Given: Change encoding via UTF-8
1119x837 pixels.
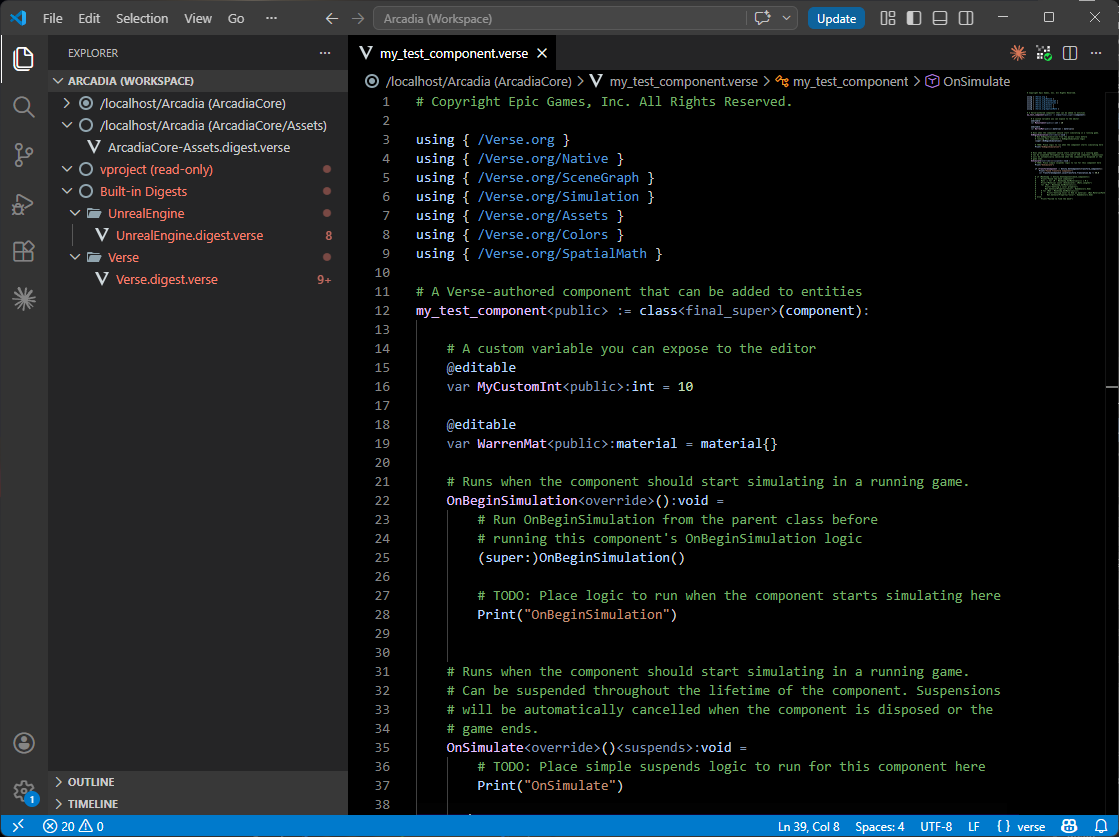Looking at the screenshot, I should [x=936, y=826].
